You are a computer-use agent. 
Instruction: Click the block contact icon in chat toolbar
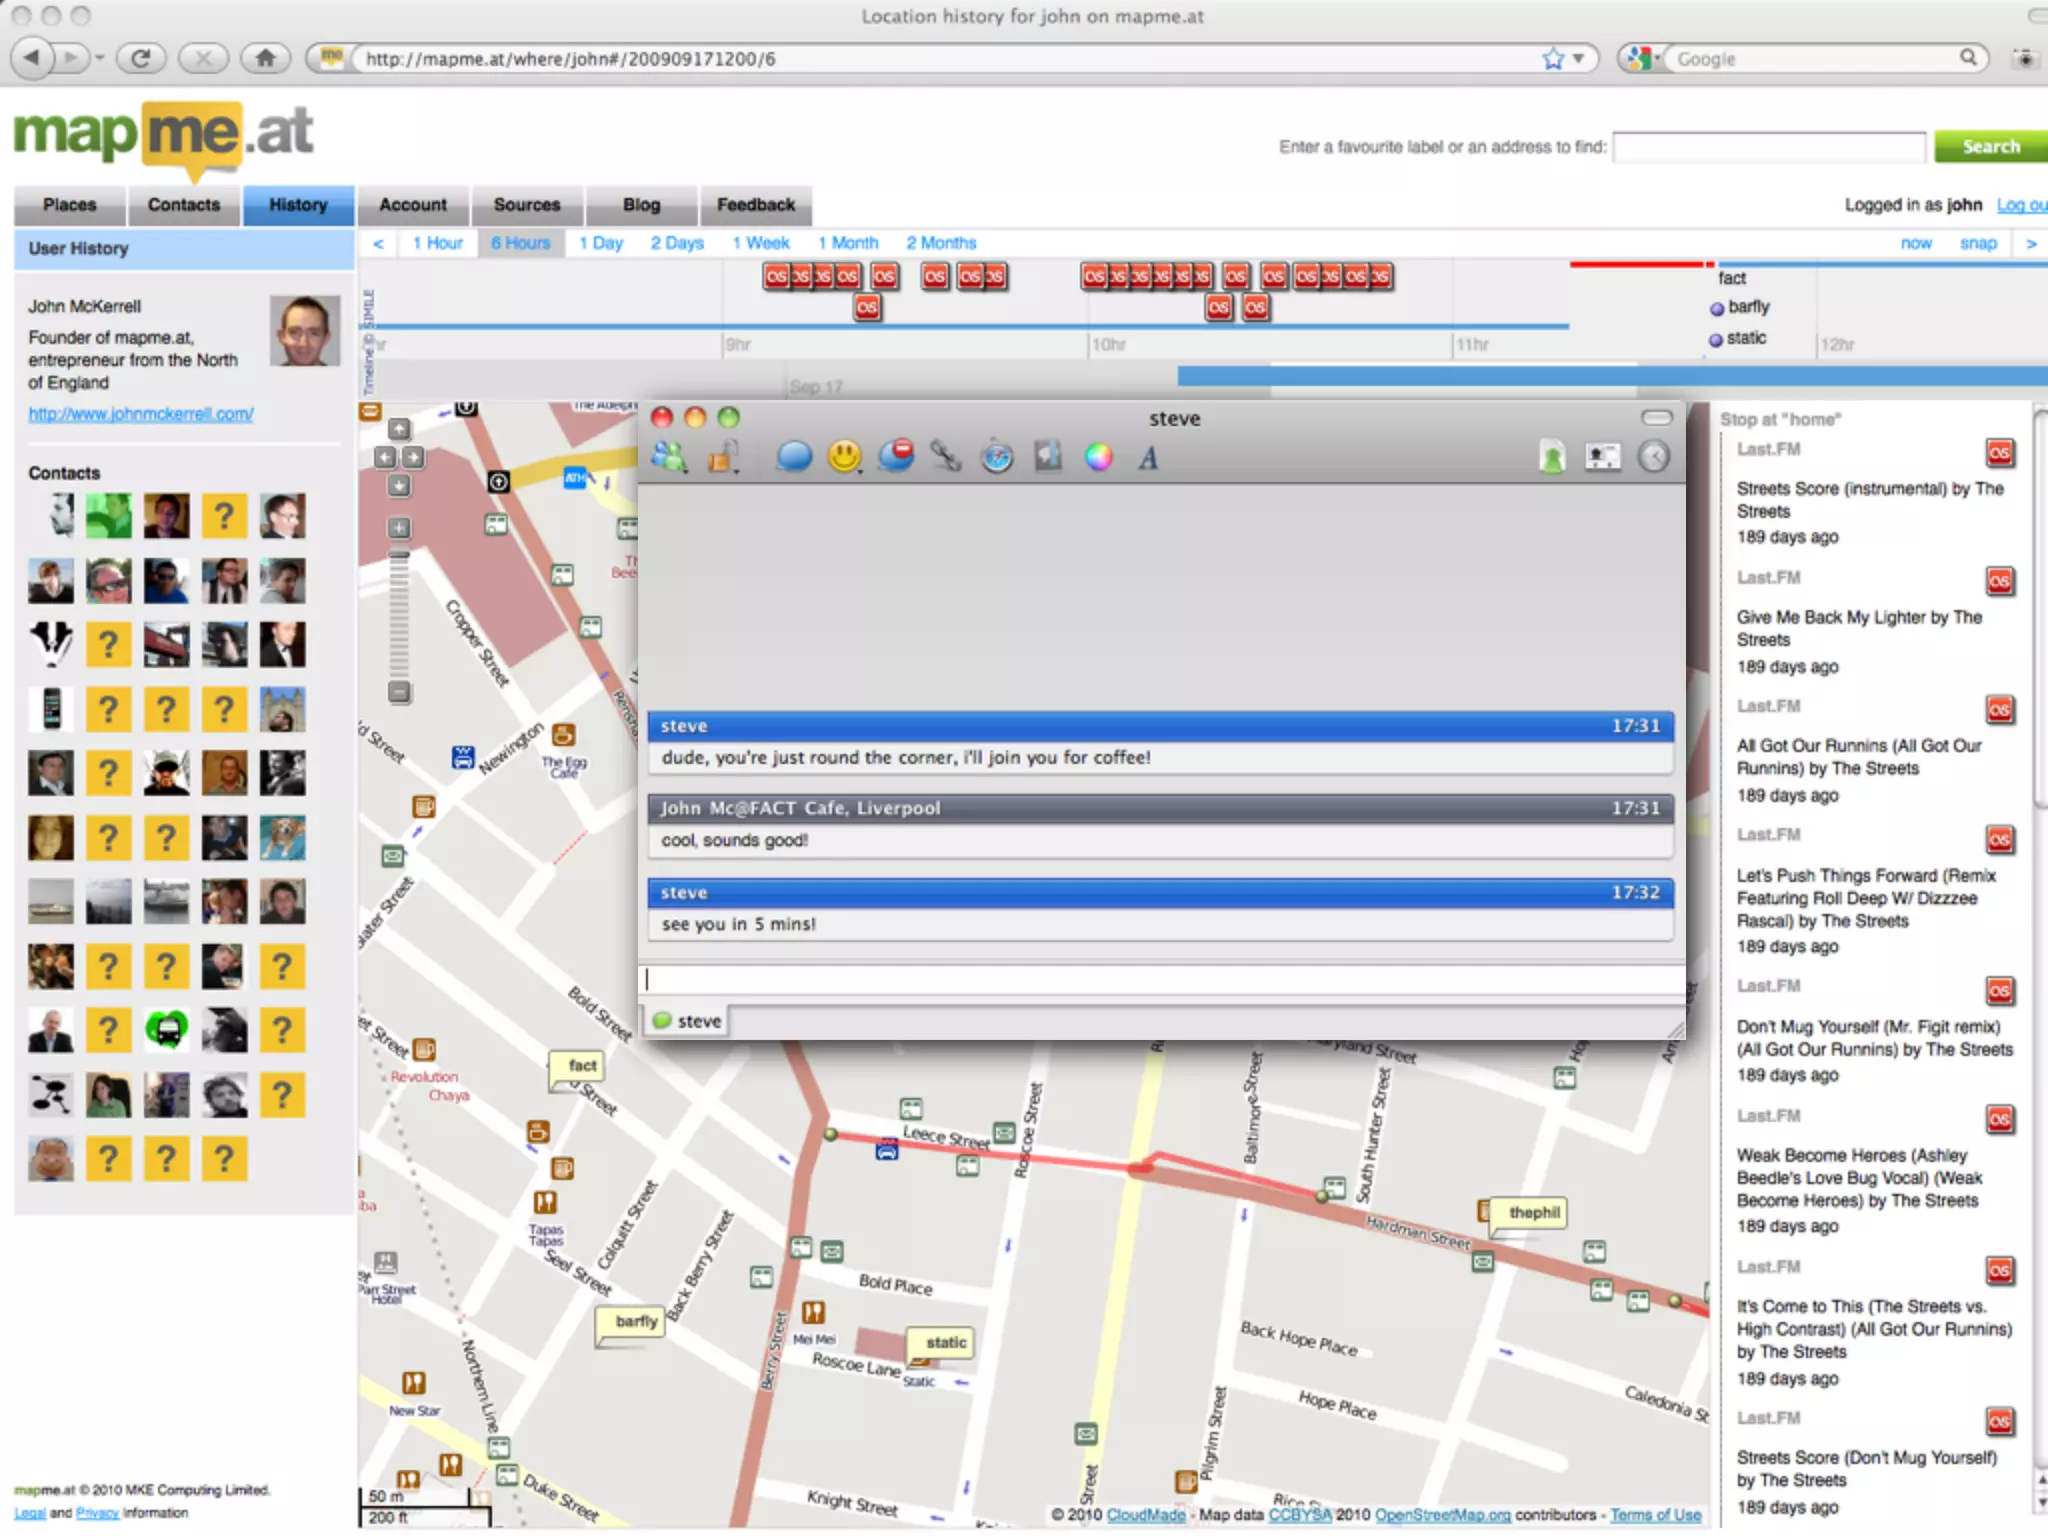click(x=896, y=456)
